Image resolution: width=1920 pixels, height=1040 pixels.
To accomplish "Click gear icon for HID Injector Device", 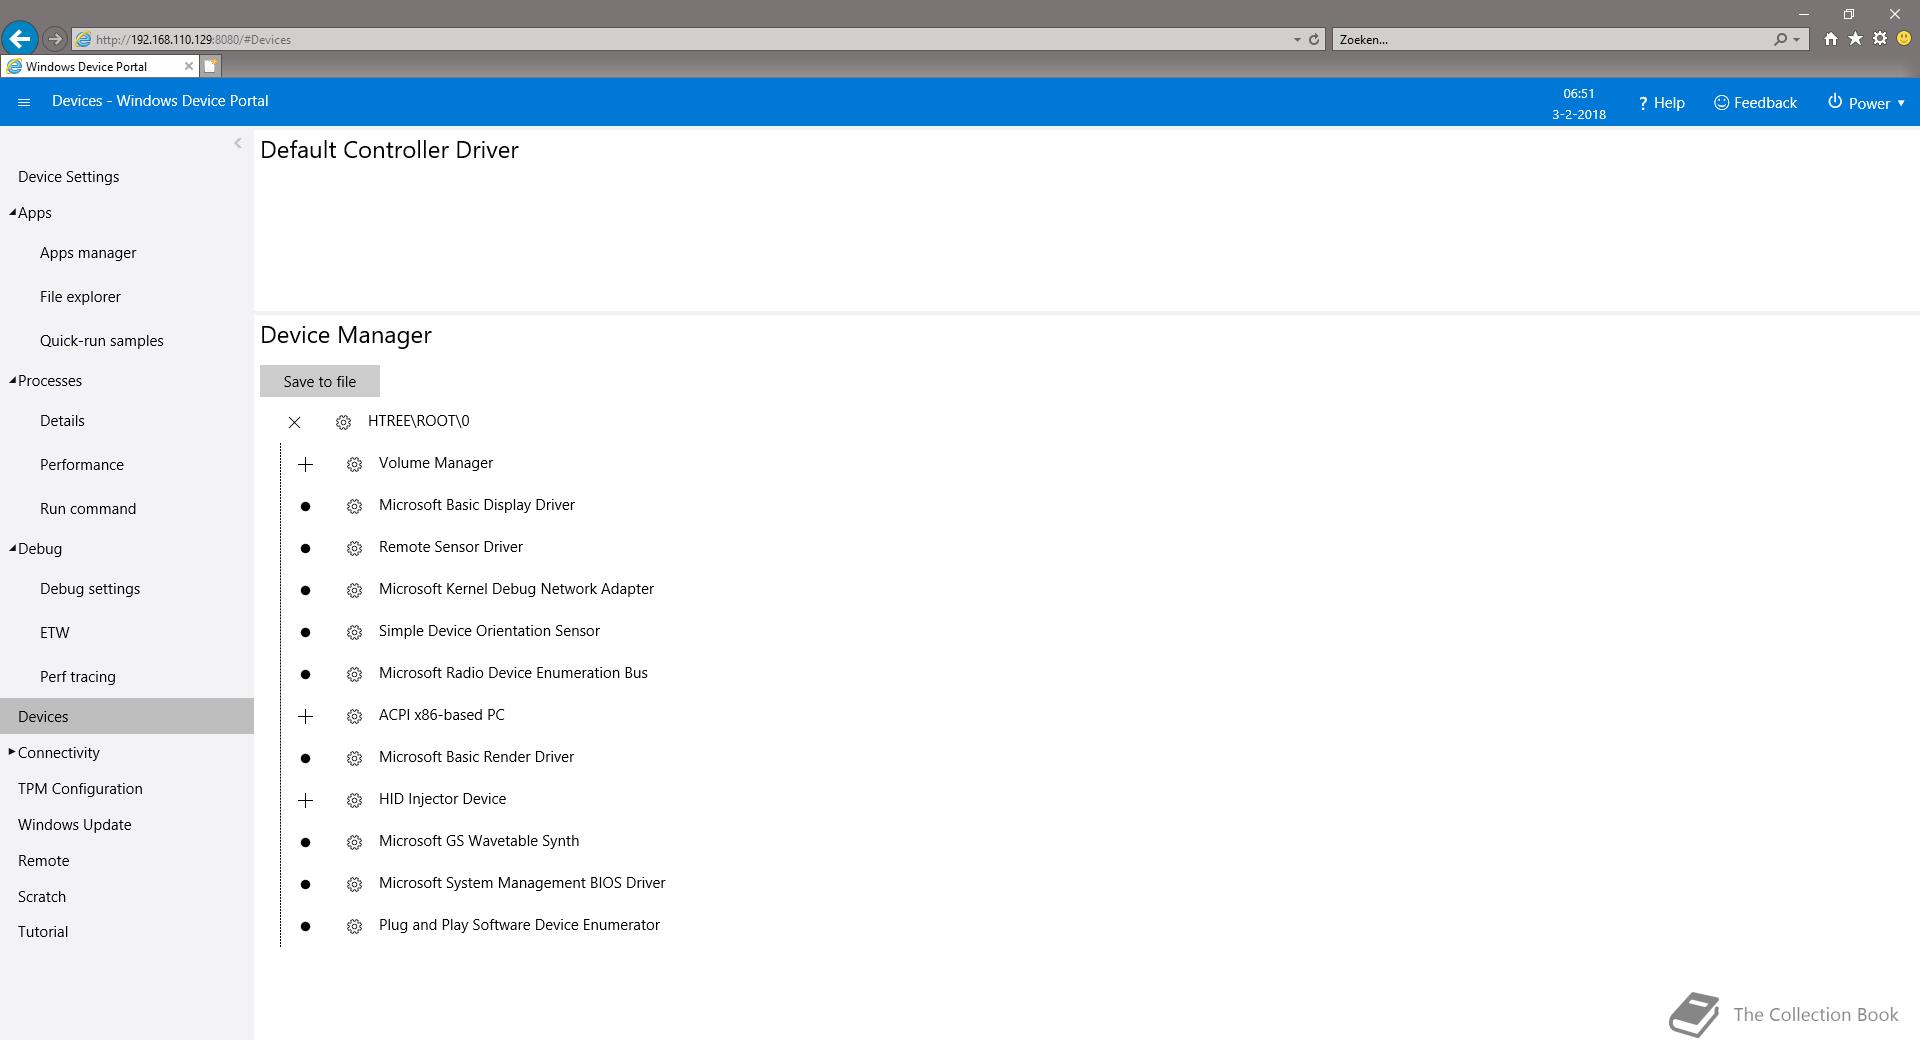I will pyautogui.click(x=354, y=800).
